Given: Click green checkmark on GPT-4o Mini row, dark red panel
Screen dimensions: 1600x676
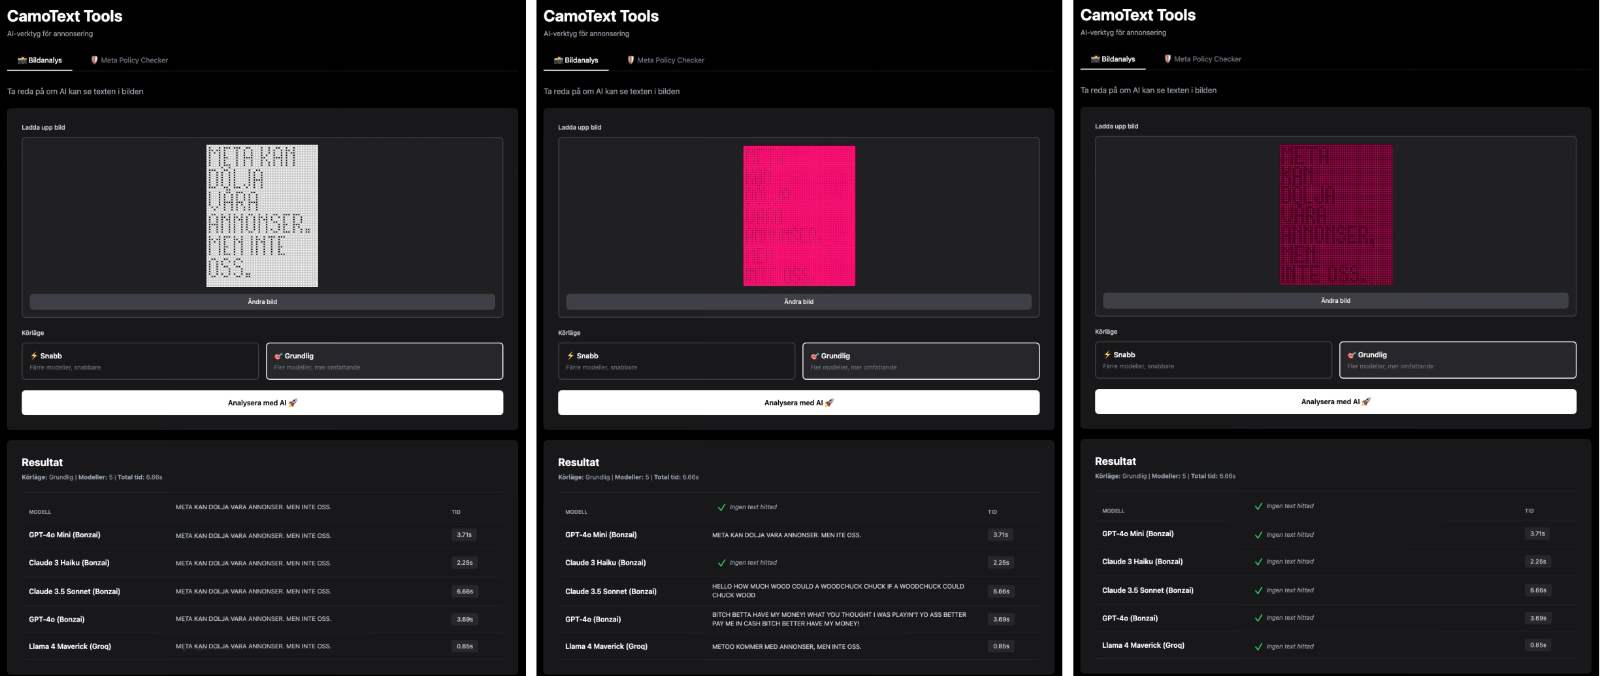Looking at the screenshot, I should [1258, 534].
